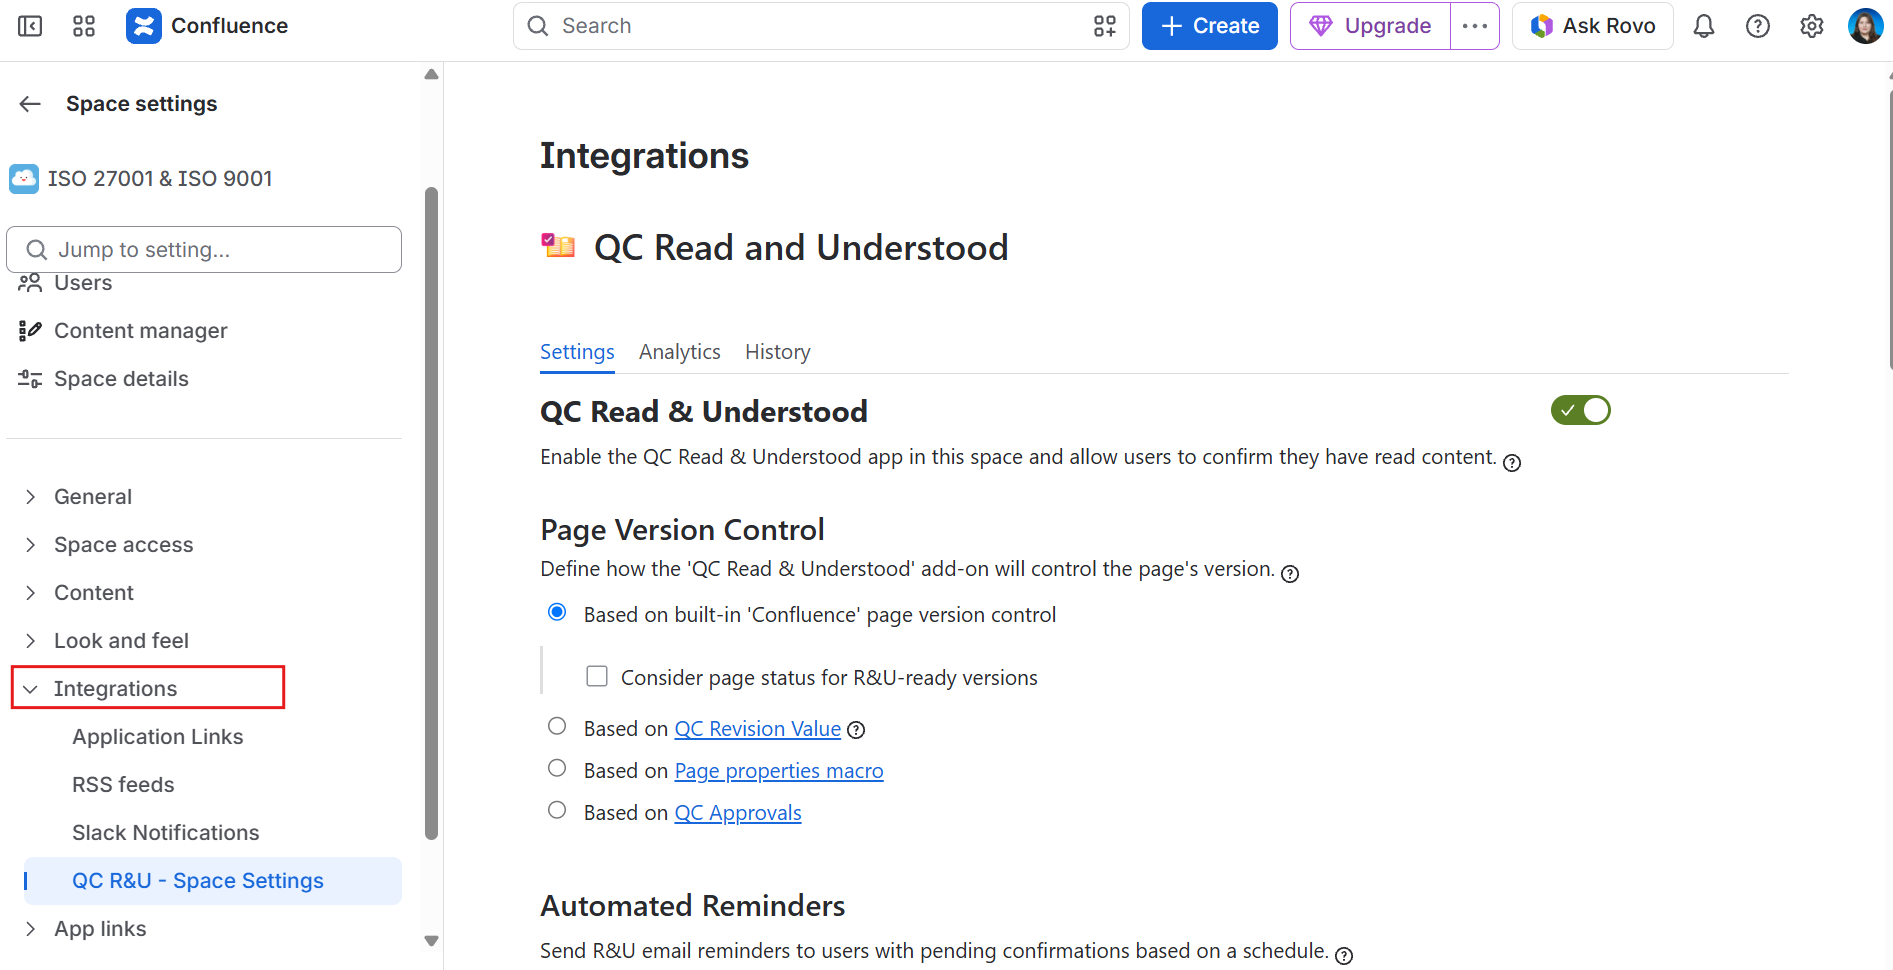The height and width of the screenshot is (970, 1893).
Task: Click the help icon beside Automated Reminders description
Action: (x=1344, y=955)
